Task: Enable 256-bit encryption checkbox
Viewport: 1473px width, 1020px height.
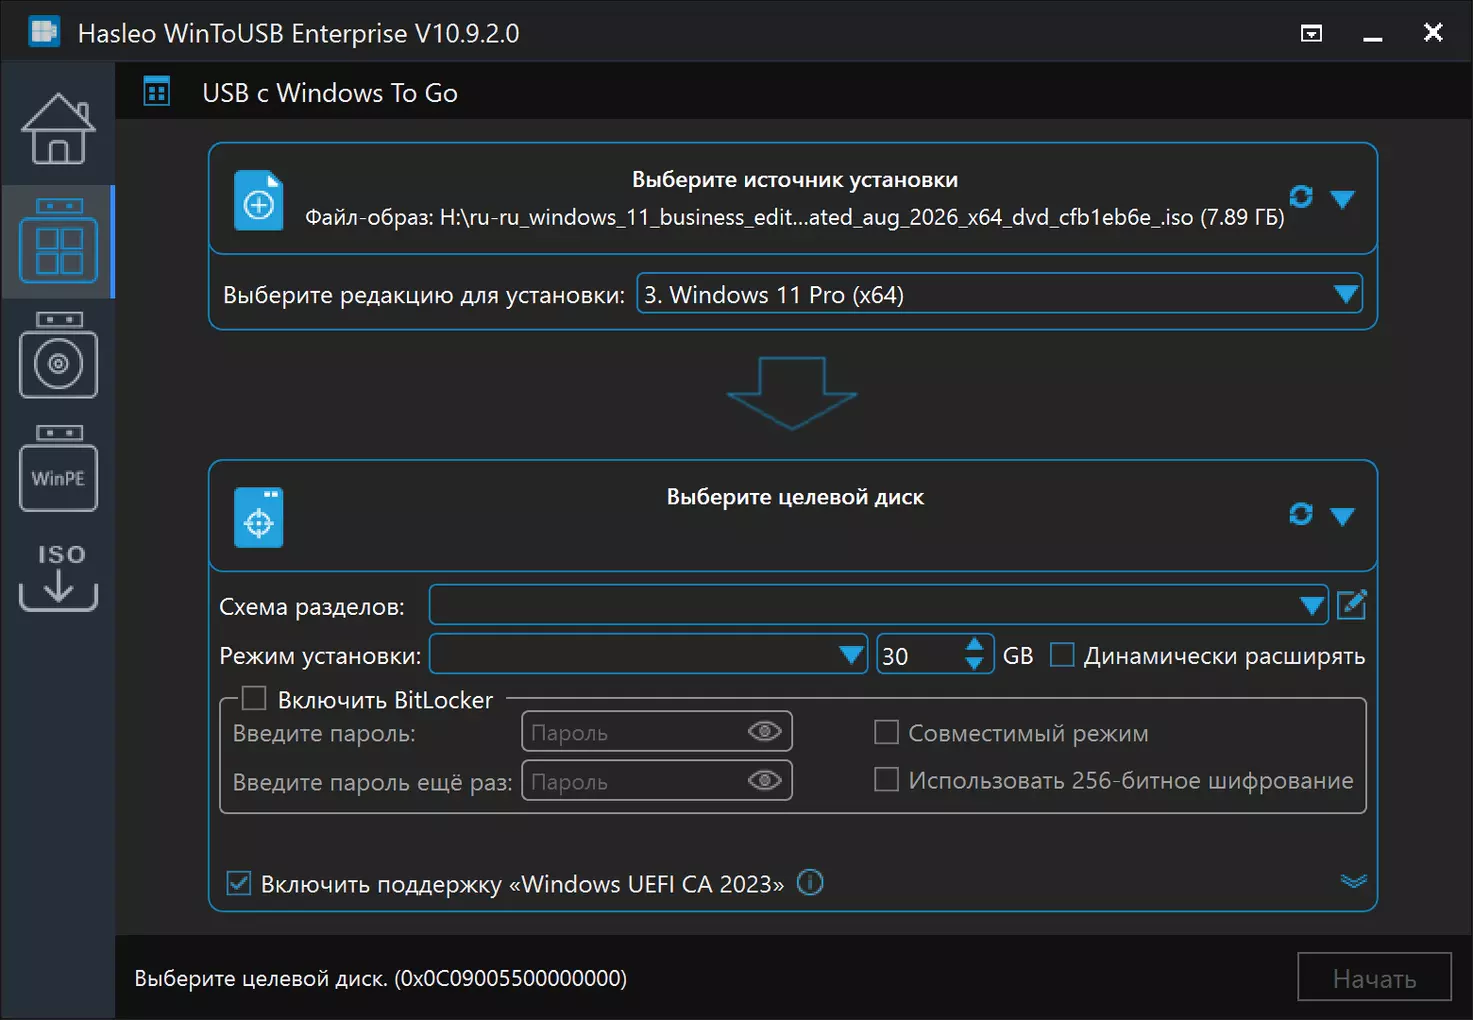Action: pos(886,779)
